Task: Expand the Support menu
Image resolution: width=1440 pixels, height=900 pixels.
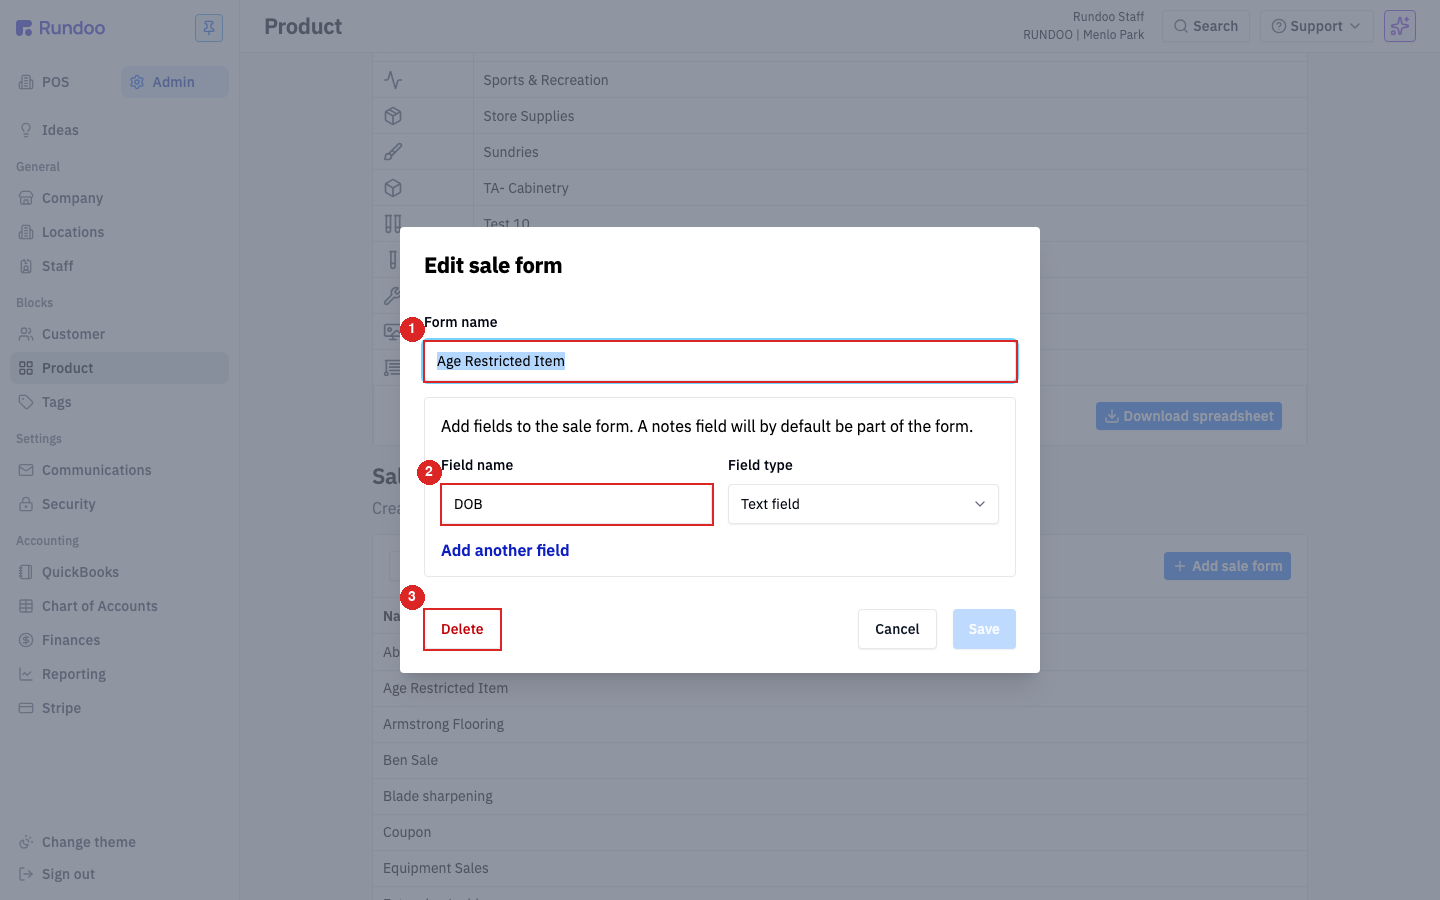Action: (1316, 26)
